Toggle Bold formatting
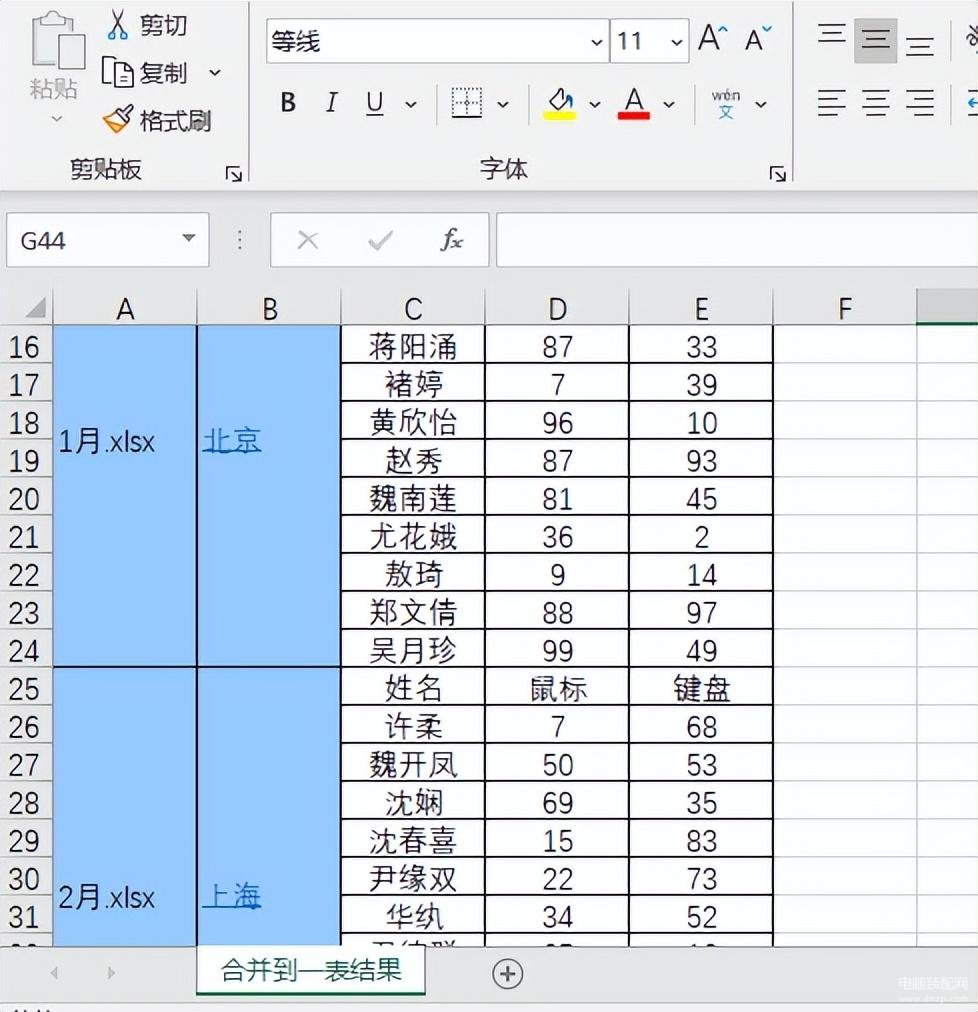The image size is (978, 1012). point(288,103)
